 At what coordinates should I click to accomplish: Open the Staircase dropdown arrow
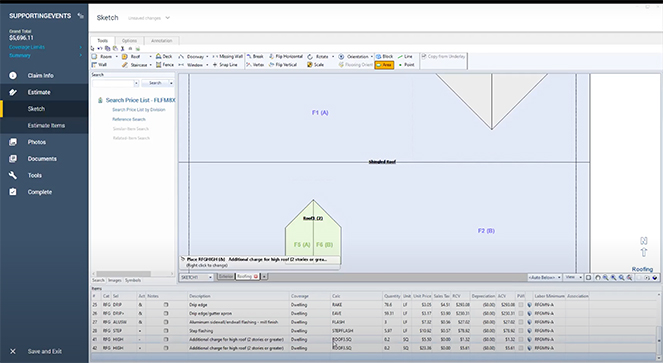[150, 65]
